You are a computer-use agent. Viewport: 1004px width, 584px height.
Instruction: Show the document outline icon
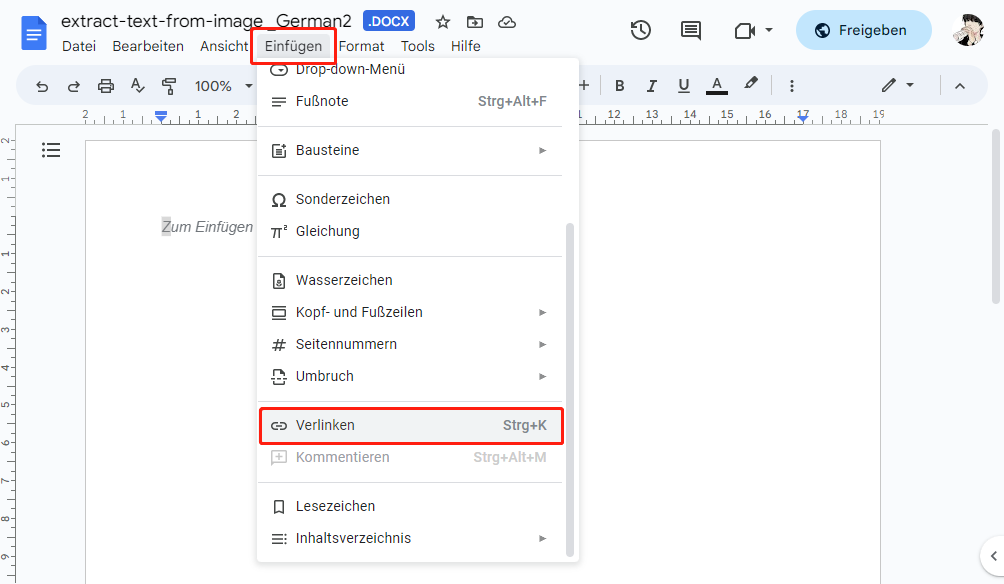point(51,150)
